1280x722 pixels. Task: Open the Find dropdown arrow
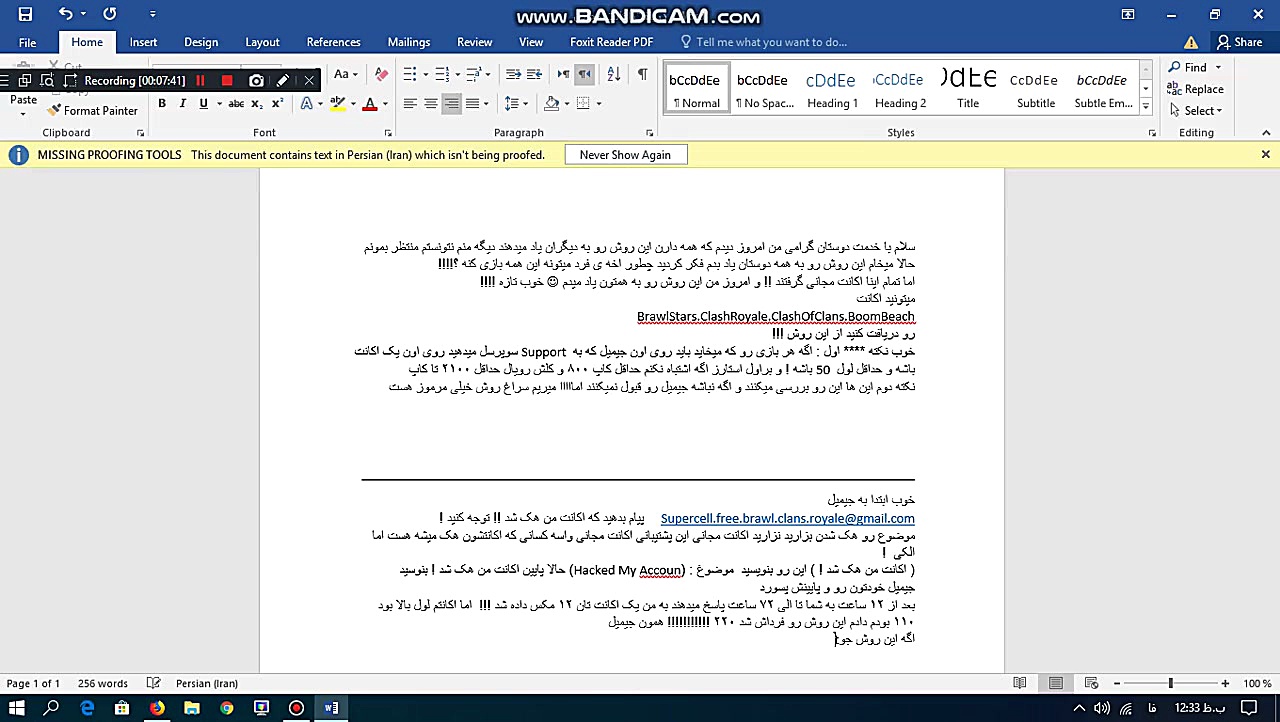1218,67
